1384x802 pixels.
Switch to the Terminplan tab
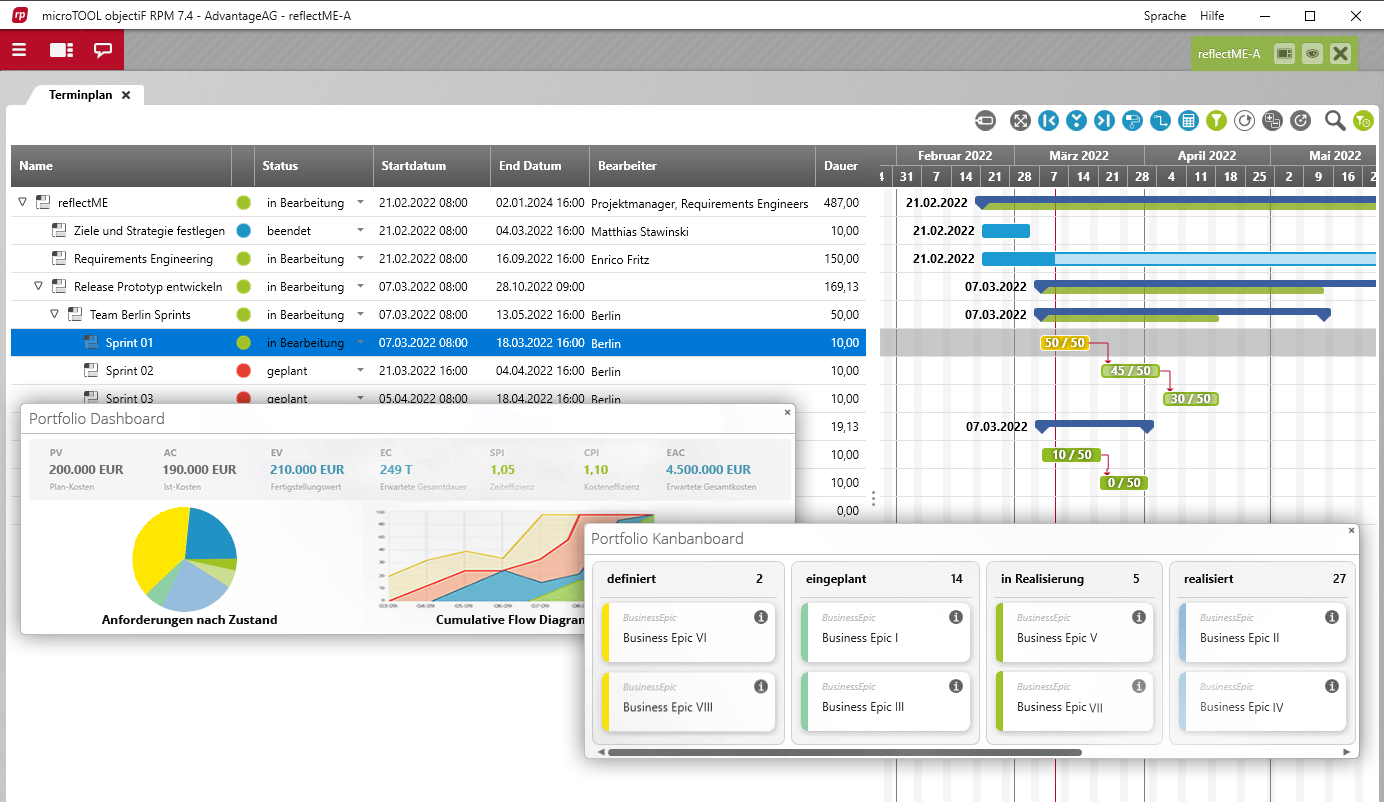pyautogui.click(x=80, y=95)
